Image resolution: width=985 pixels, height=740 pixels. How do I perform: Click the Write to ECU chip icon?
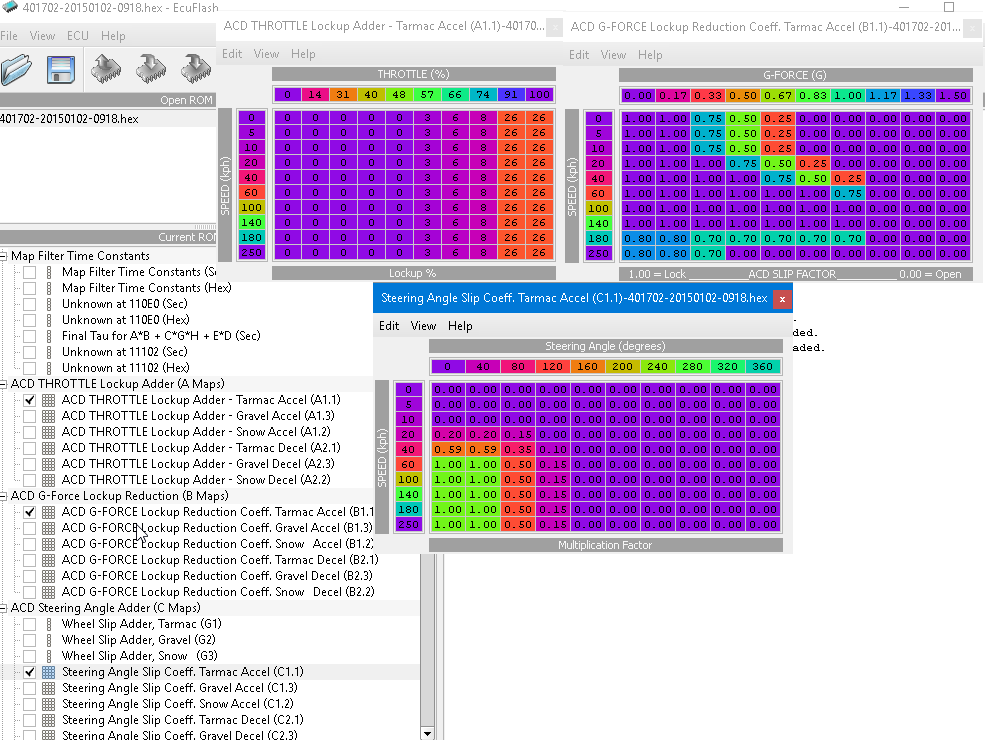pos(152,69)
